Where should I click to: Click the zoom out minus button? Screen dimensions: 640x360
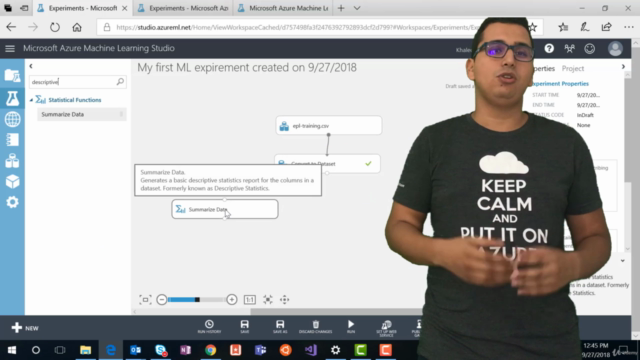pos(162,300)
